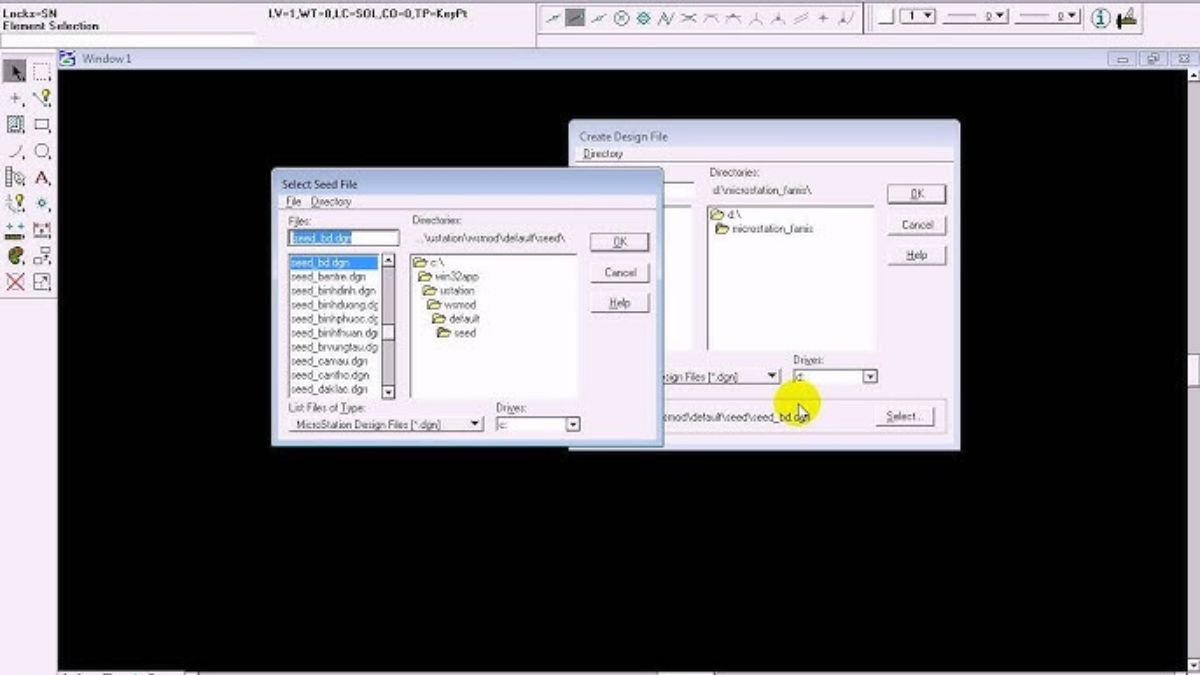Open the Patterns toolbox
Screen dimensions: 1200x675
tap(14, 124)
